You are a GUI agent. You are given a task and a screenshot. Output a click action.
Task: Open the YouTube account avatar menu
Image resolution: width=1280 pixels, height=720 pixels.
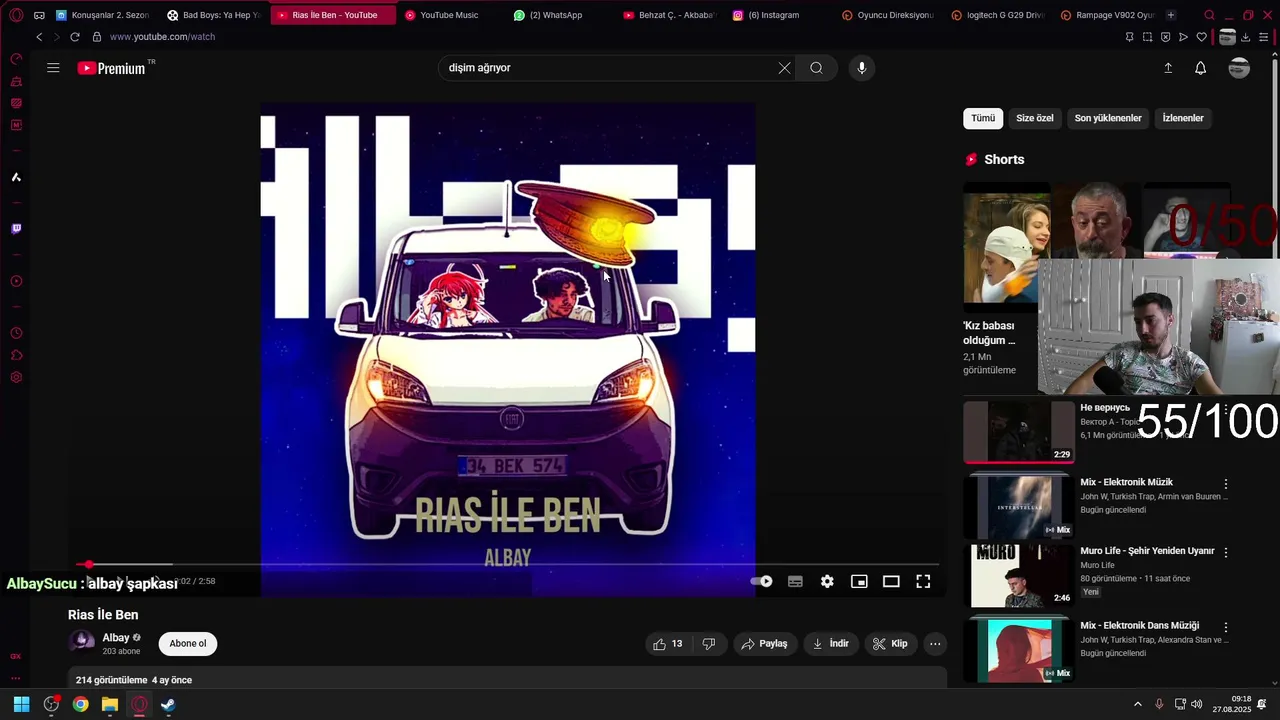1239,68
